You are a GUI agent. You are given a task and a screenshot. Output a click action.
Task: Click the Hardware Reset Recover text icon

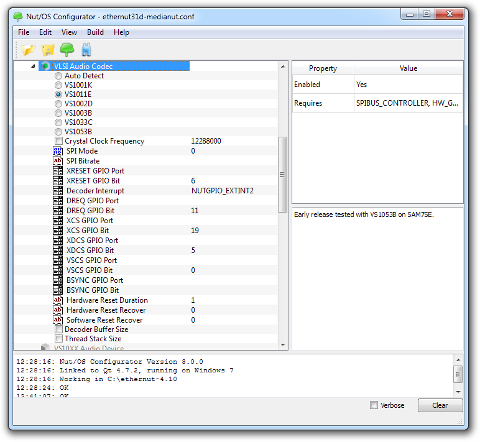pos(58,310)
